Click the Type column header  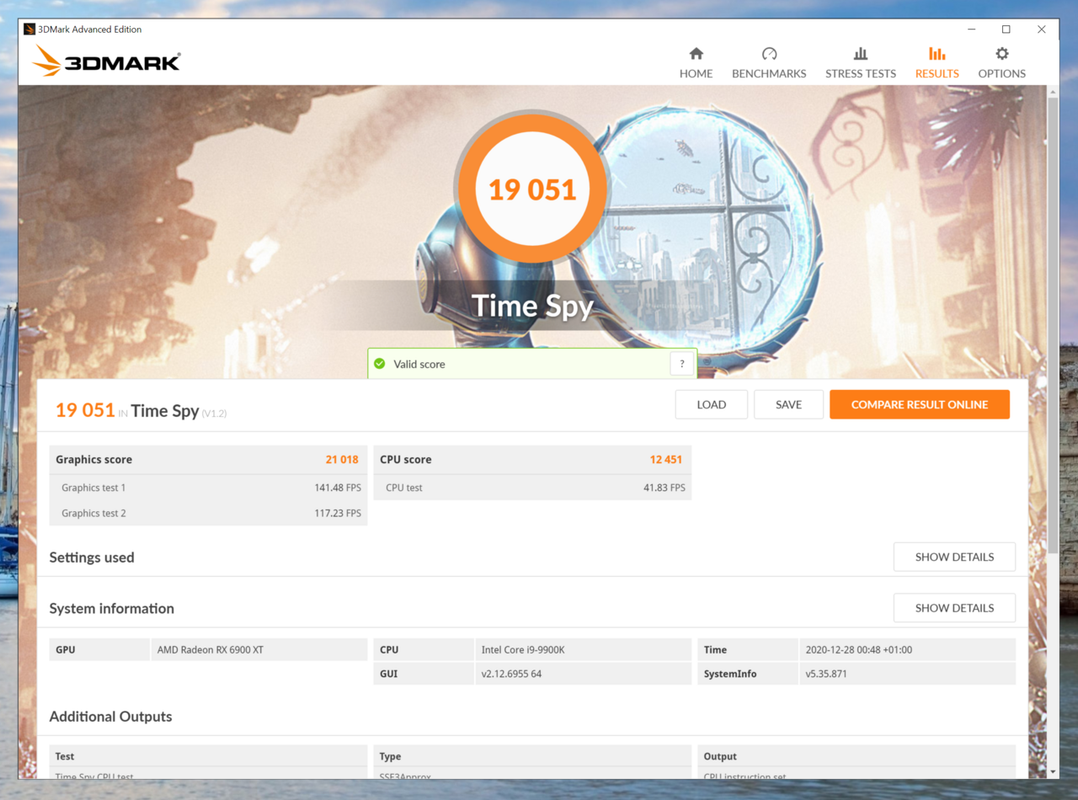[390, 756]
